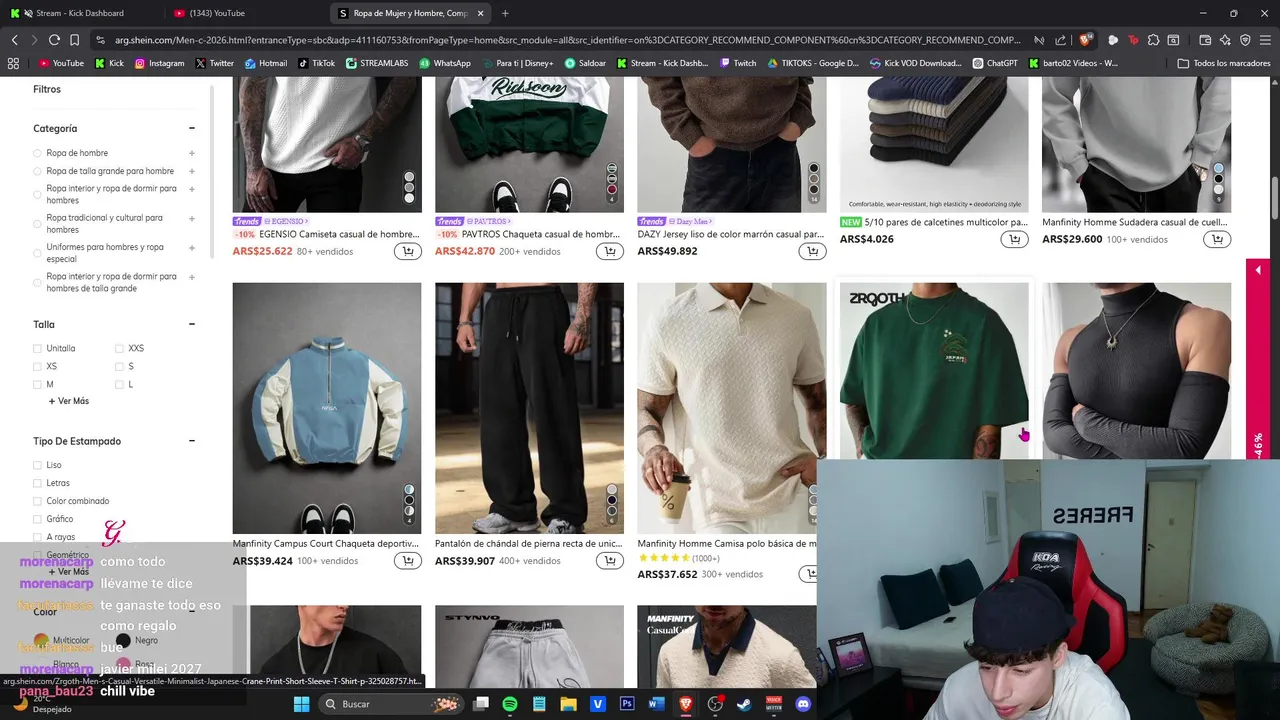
Task: Open new browser tab
Action: [x=505, y=13]
